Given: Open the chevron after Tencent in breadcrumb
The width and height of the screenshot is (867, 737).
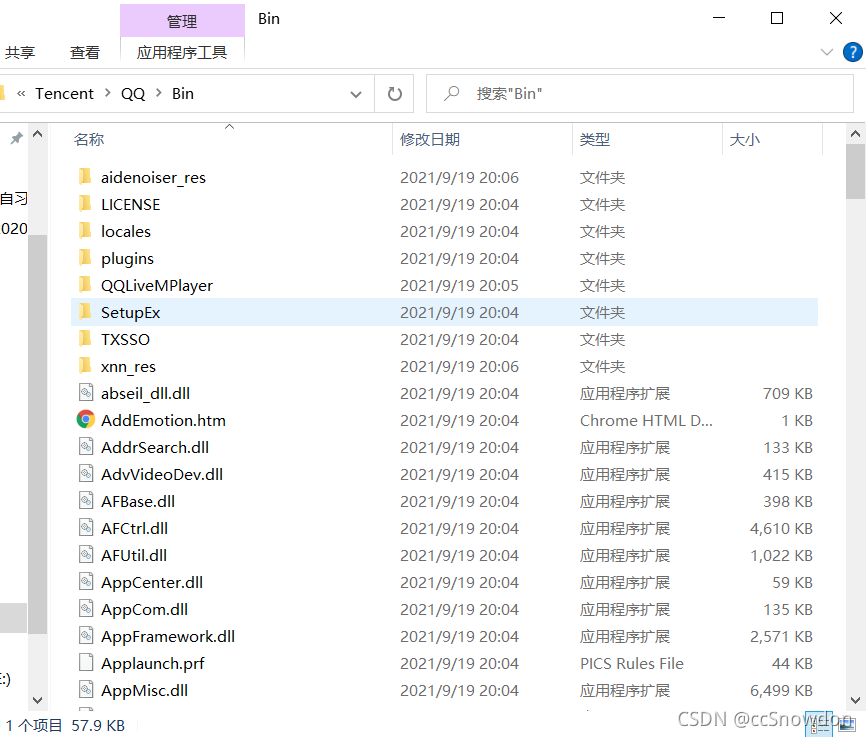Looking at the screenshot, I should click(x=107, y=93).
